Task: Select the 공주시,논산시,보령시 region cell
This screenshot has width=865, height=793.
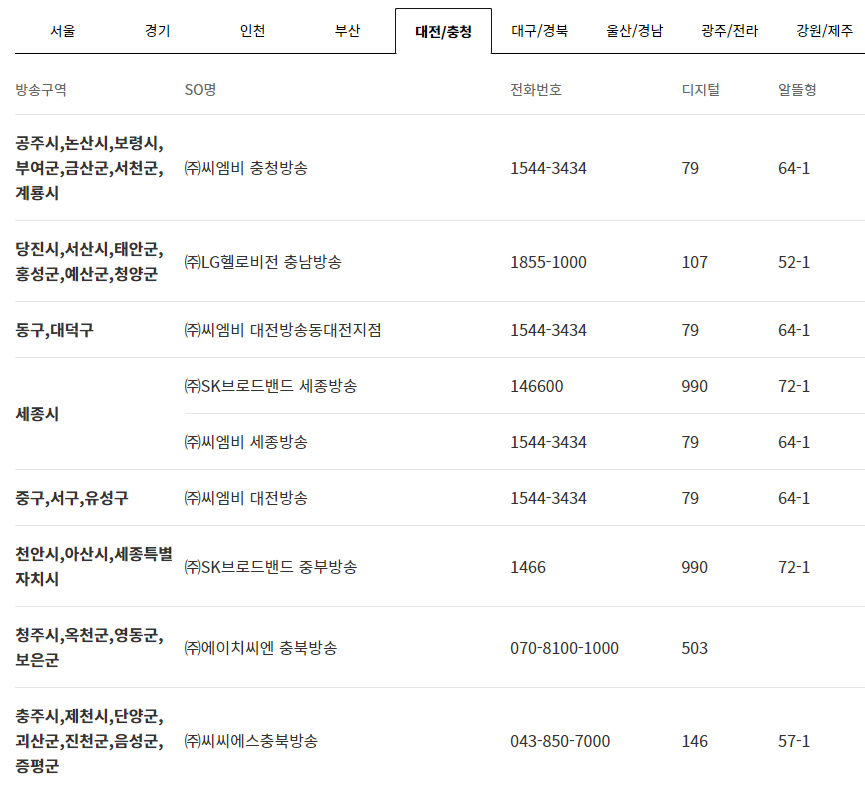Action: click(x=89, y=168)
